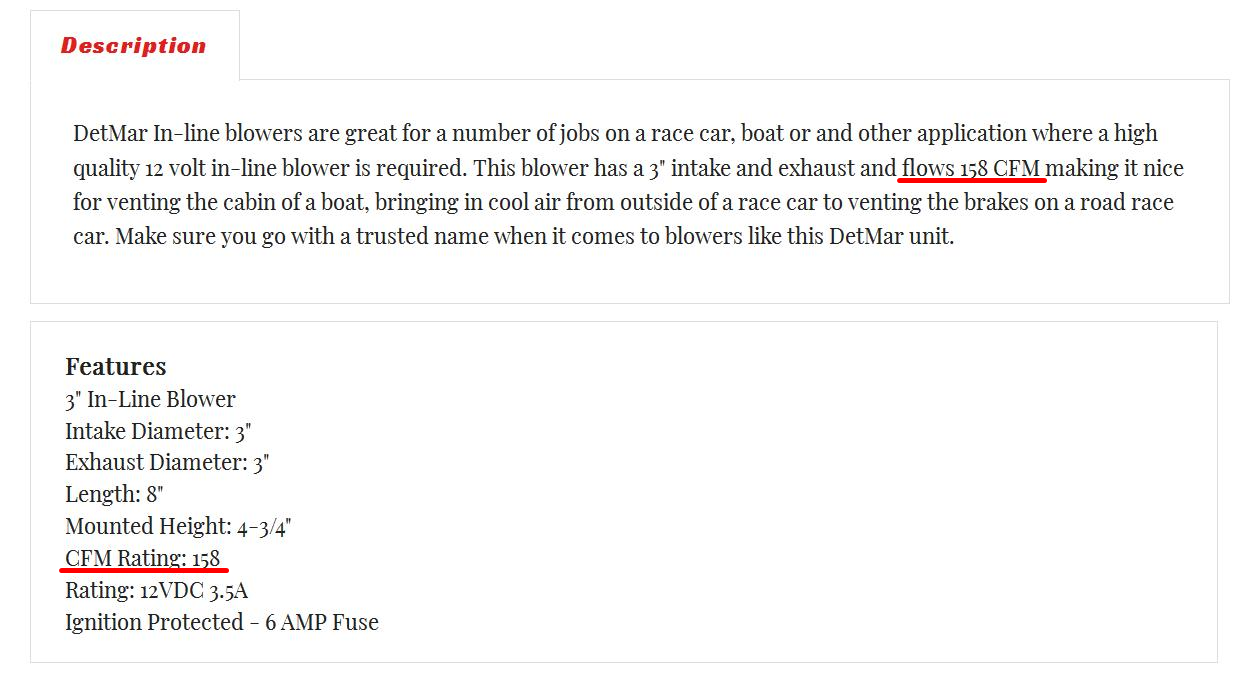Click the "Intake Diameter: 3"" line
This screenshot has height=675, width=1238.
[158, 431]
